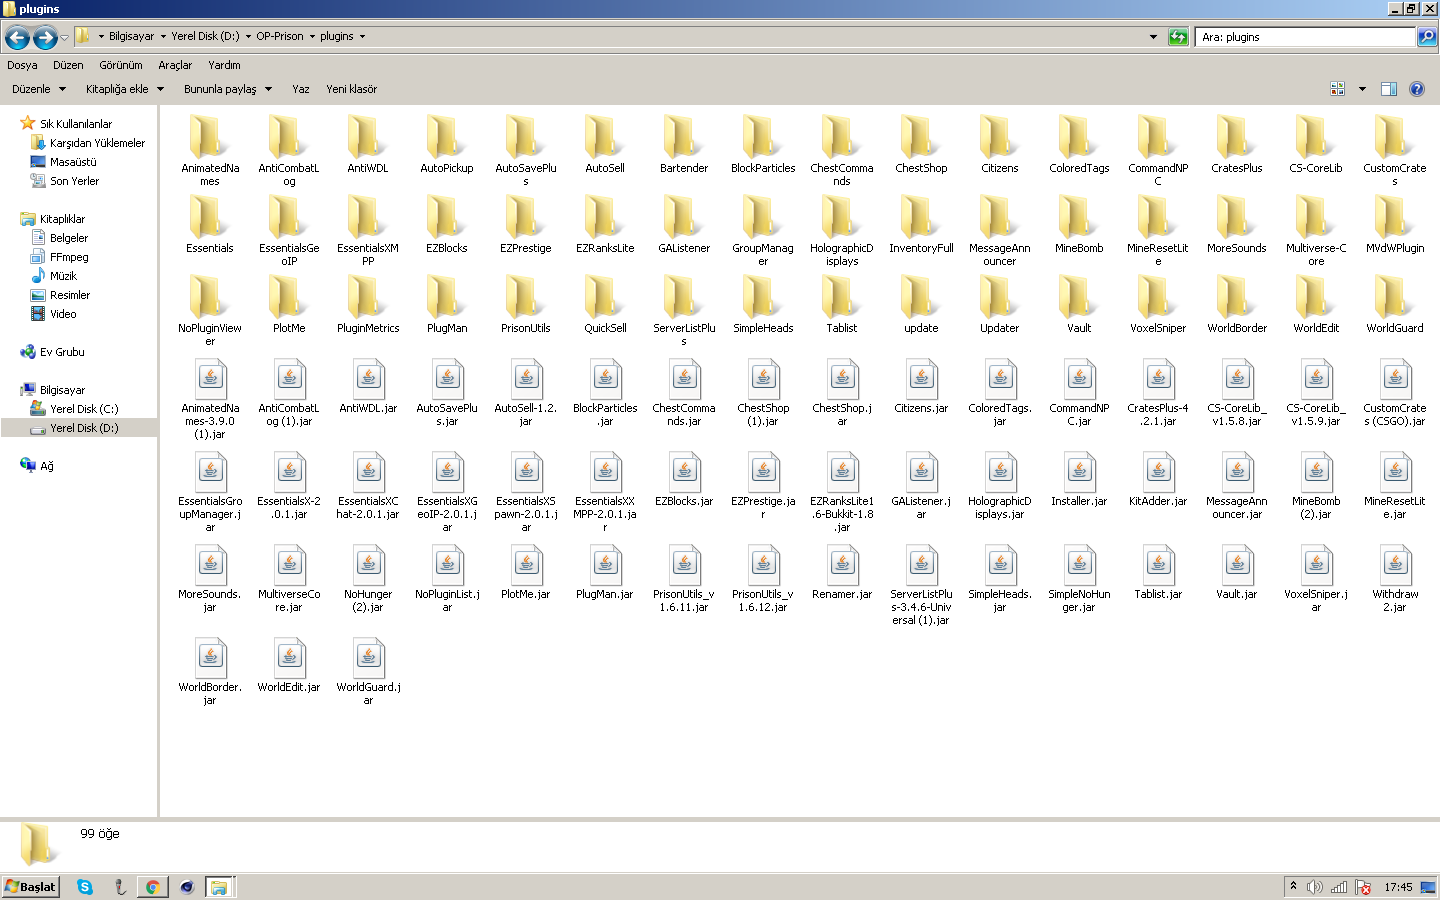This screenshot has width=1440, height=900.
Task: Open the Müzik library in the sidebar
Action: (x=54, y=276)
